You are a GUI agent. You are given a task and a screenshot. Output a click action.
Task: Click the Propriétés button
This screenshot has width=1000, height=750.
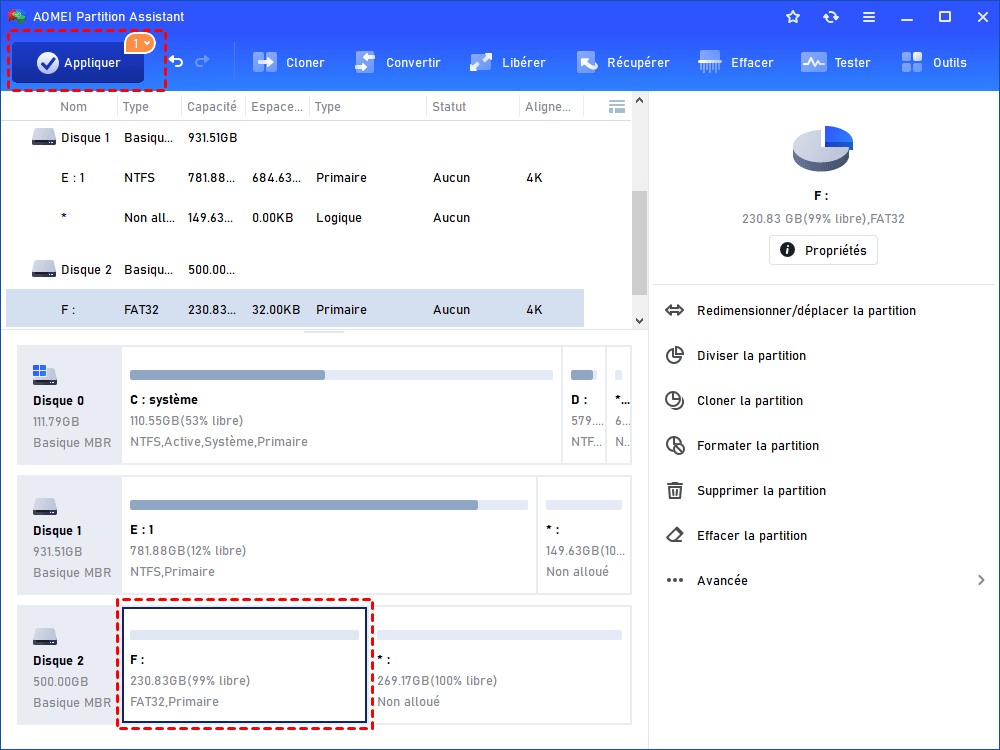point(823,250)
